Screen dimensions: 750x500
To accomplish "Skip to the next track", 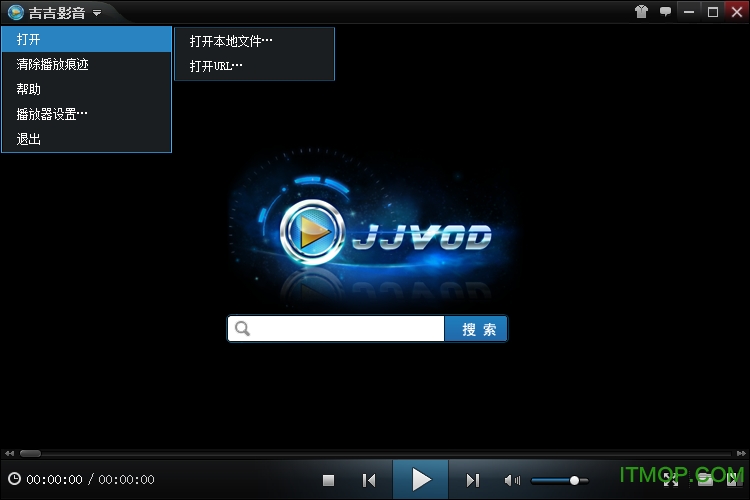I will tap(473, 480).
